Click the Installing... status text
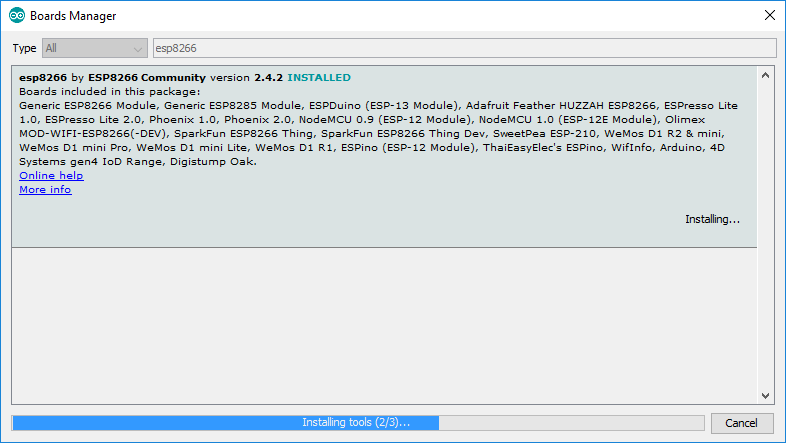 click(712, 219)
